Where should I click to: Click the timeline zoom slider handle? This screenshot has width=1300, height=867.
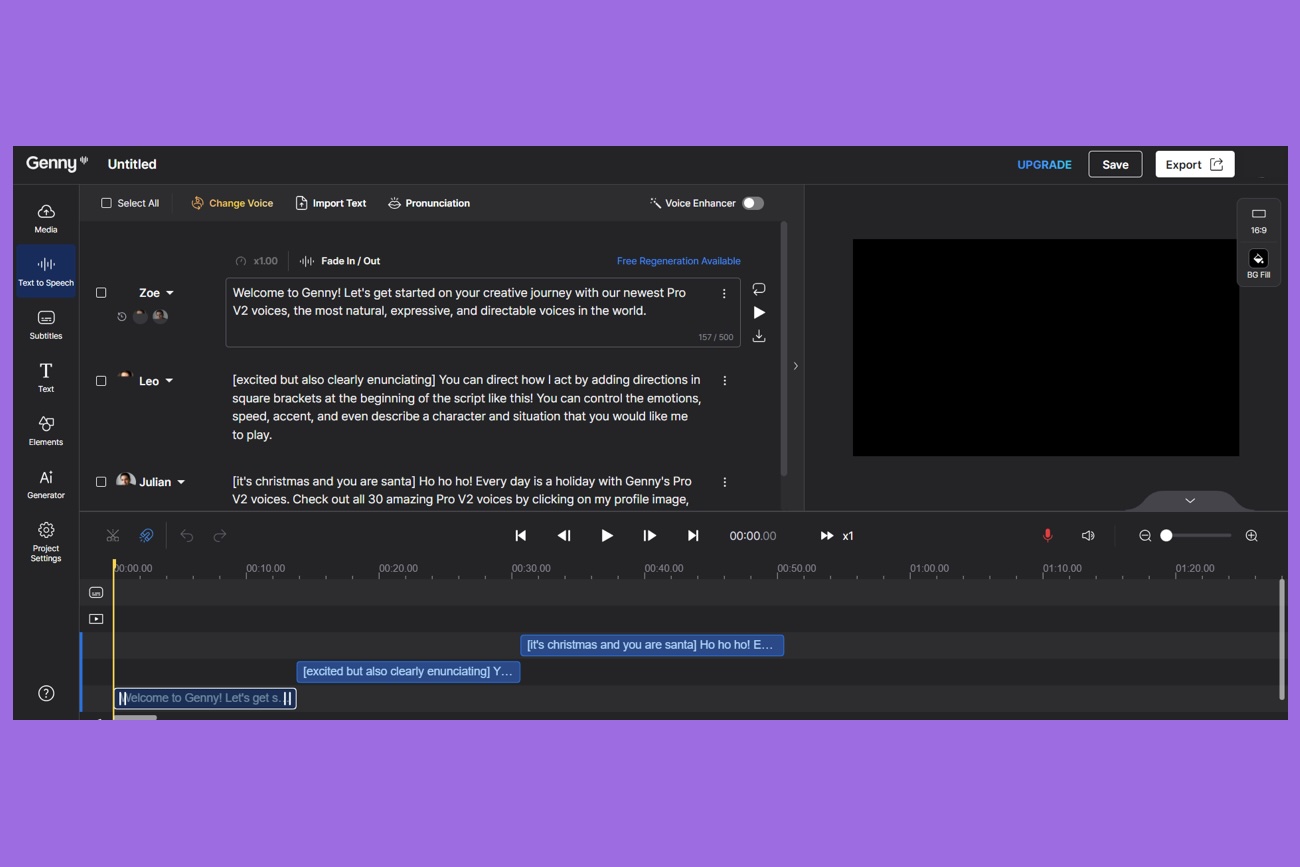1166,536
